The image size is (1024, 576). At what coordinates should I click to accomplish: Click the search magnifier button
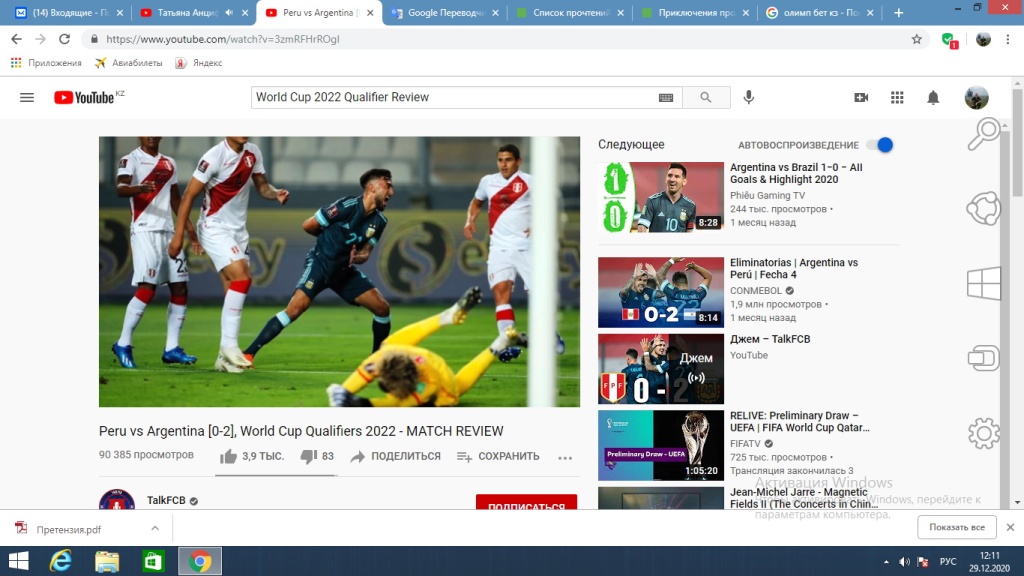click(x=706, y=97)
